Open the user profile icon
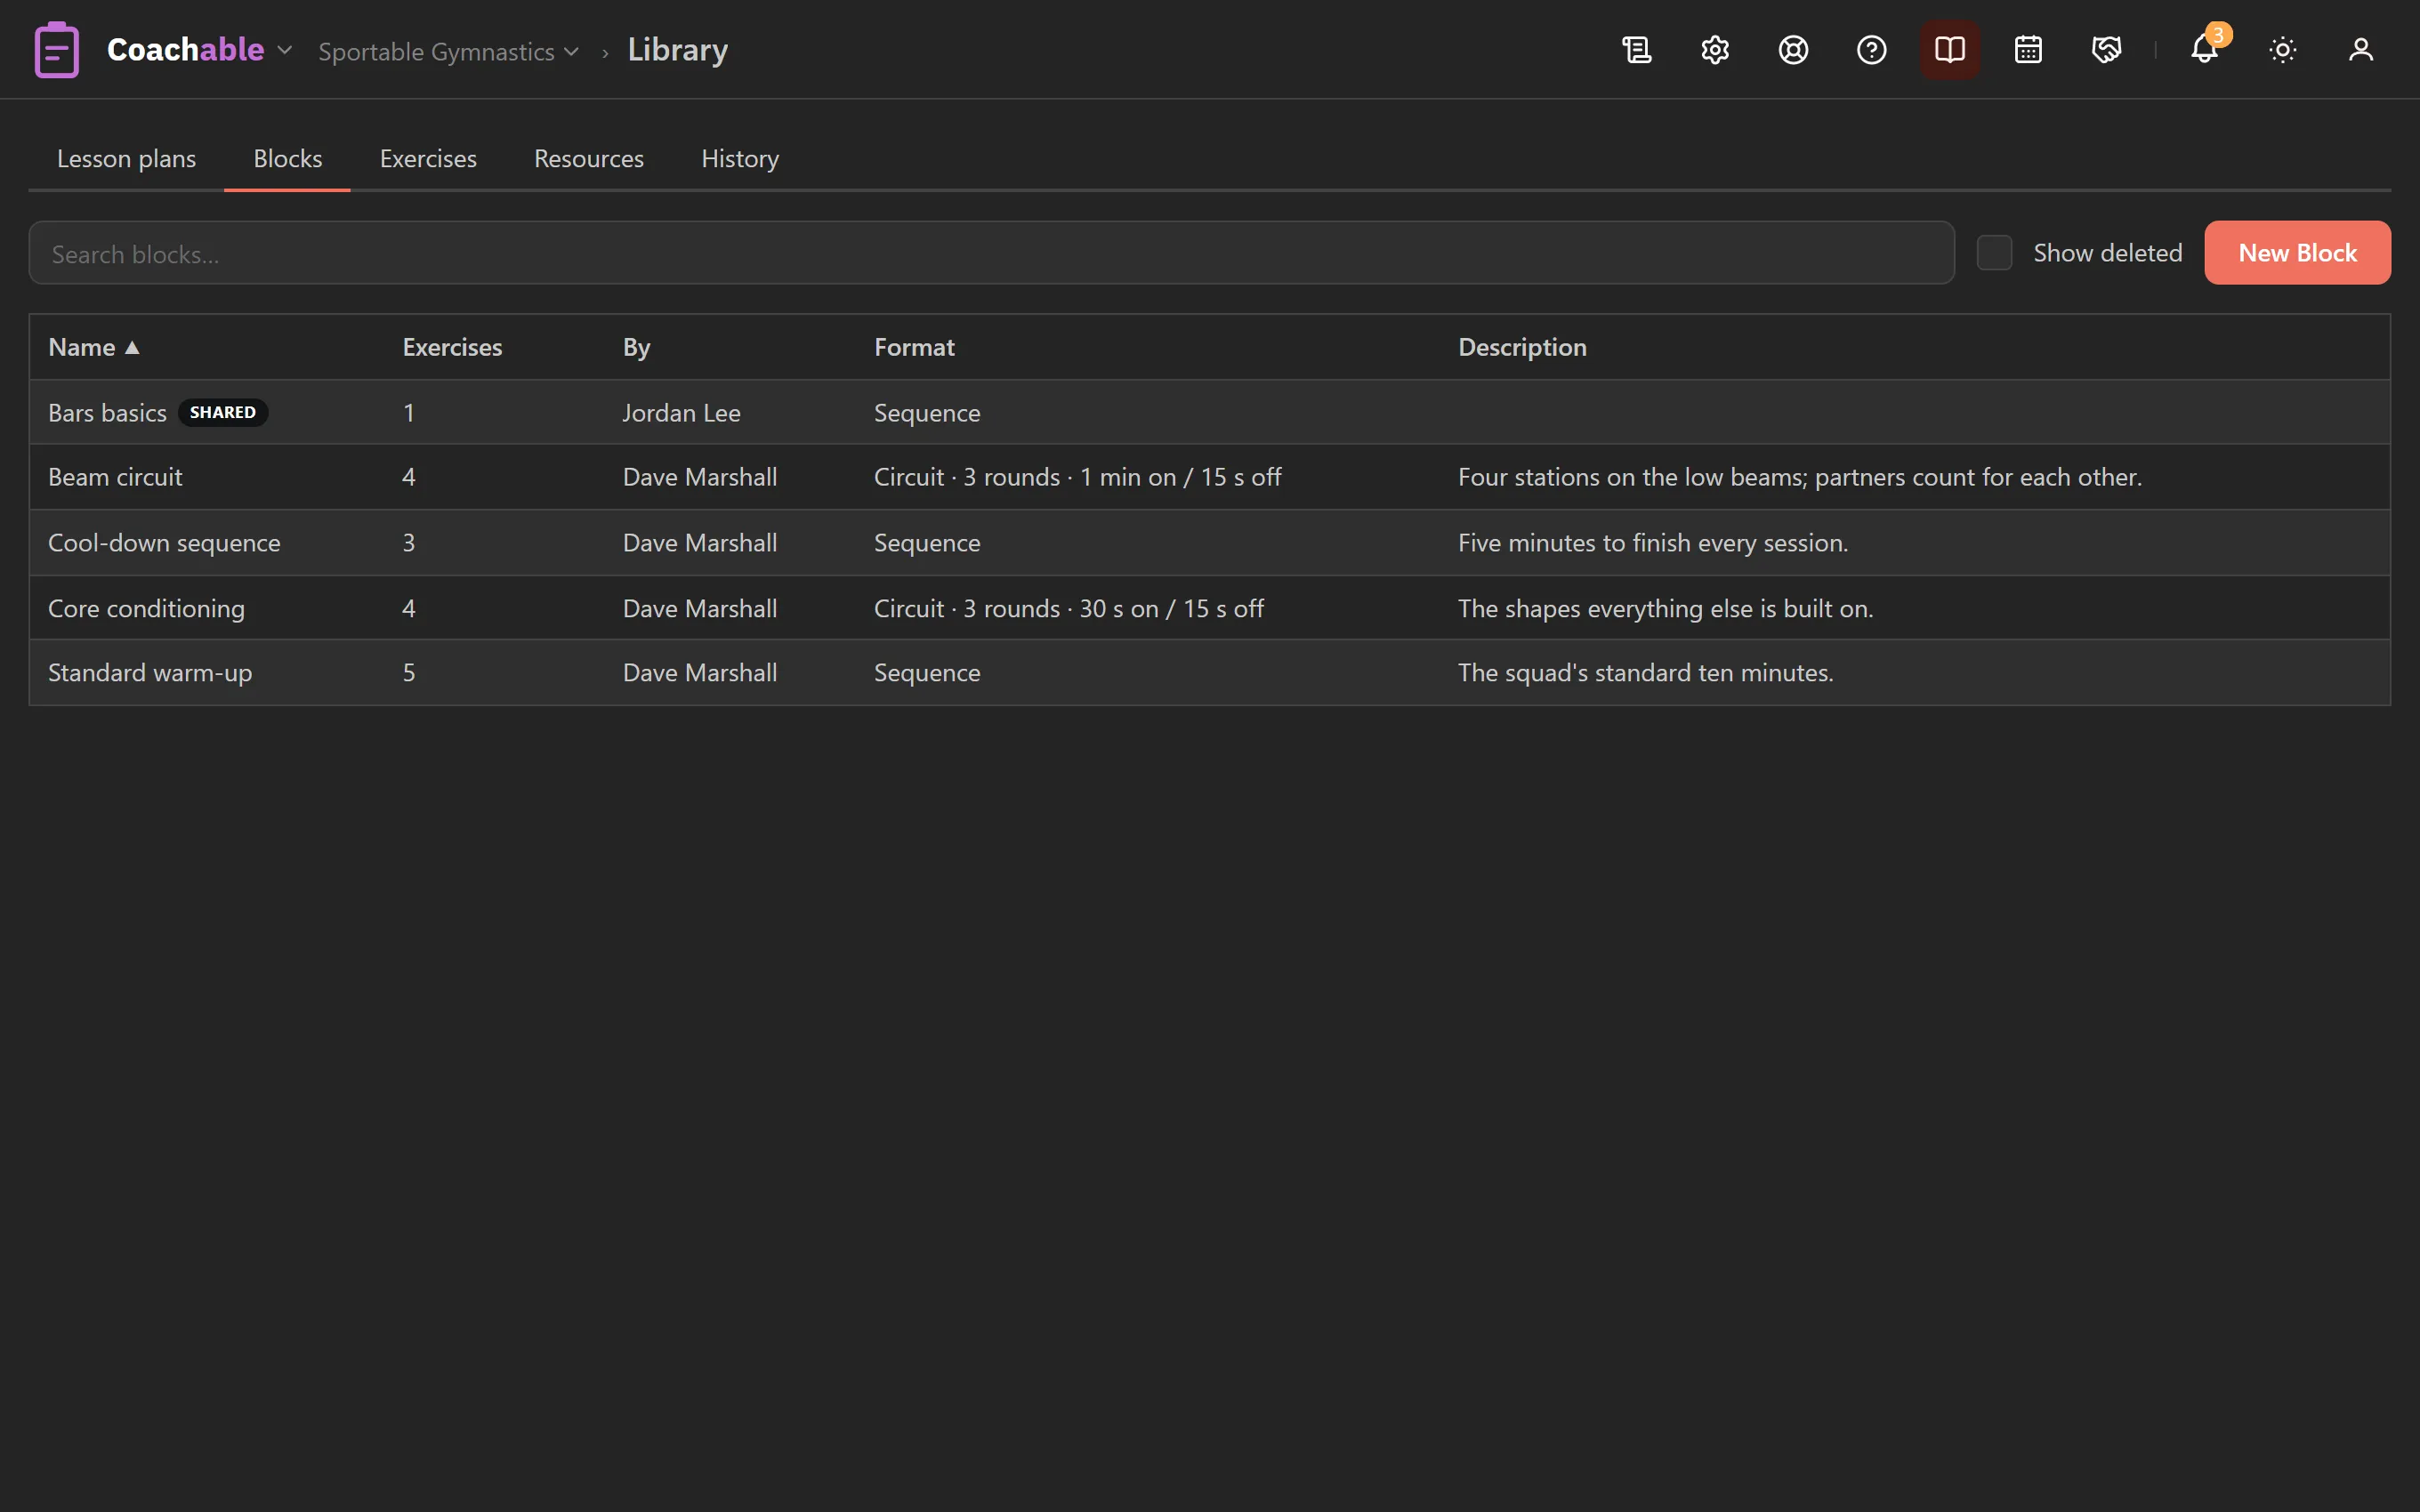 click(x=2360, y=49)
